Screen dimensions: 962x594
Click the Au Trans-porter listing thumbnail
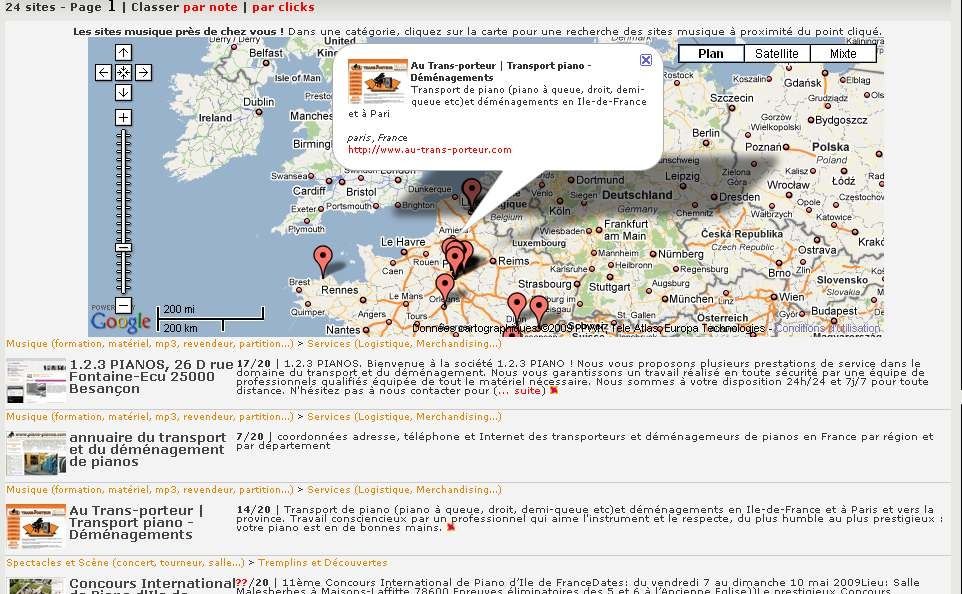36,526
